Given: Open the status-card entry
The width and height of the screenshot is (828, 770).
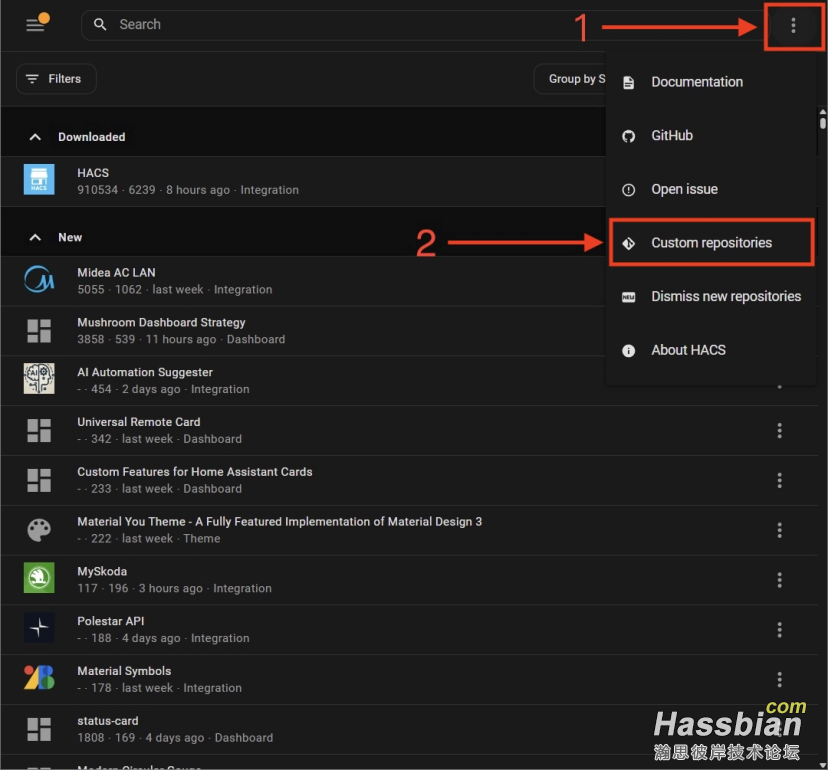Looking at the screenshot, I should pos(409,729).
